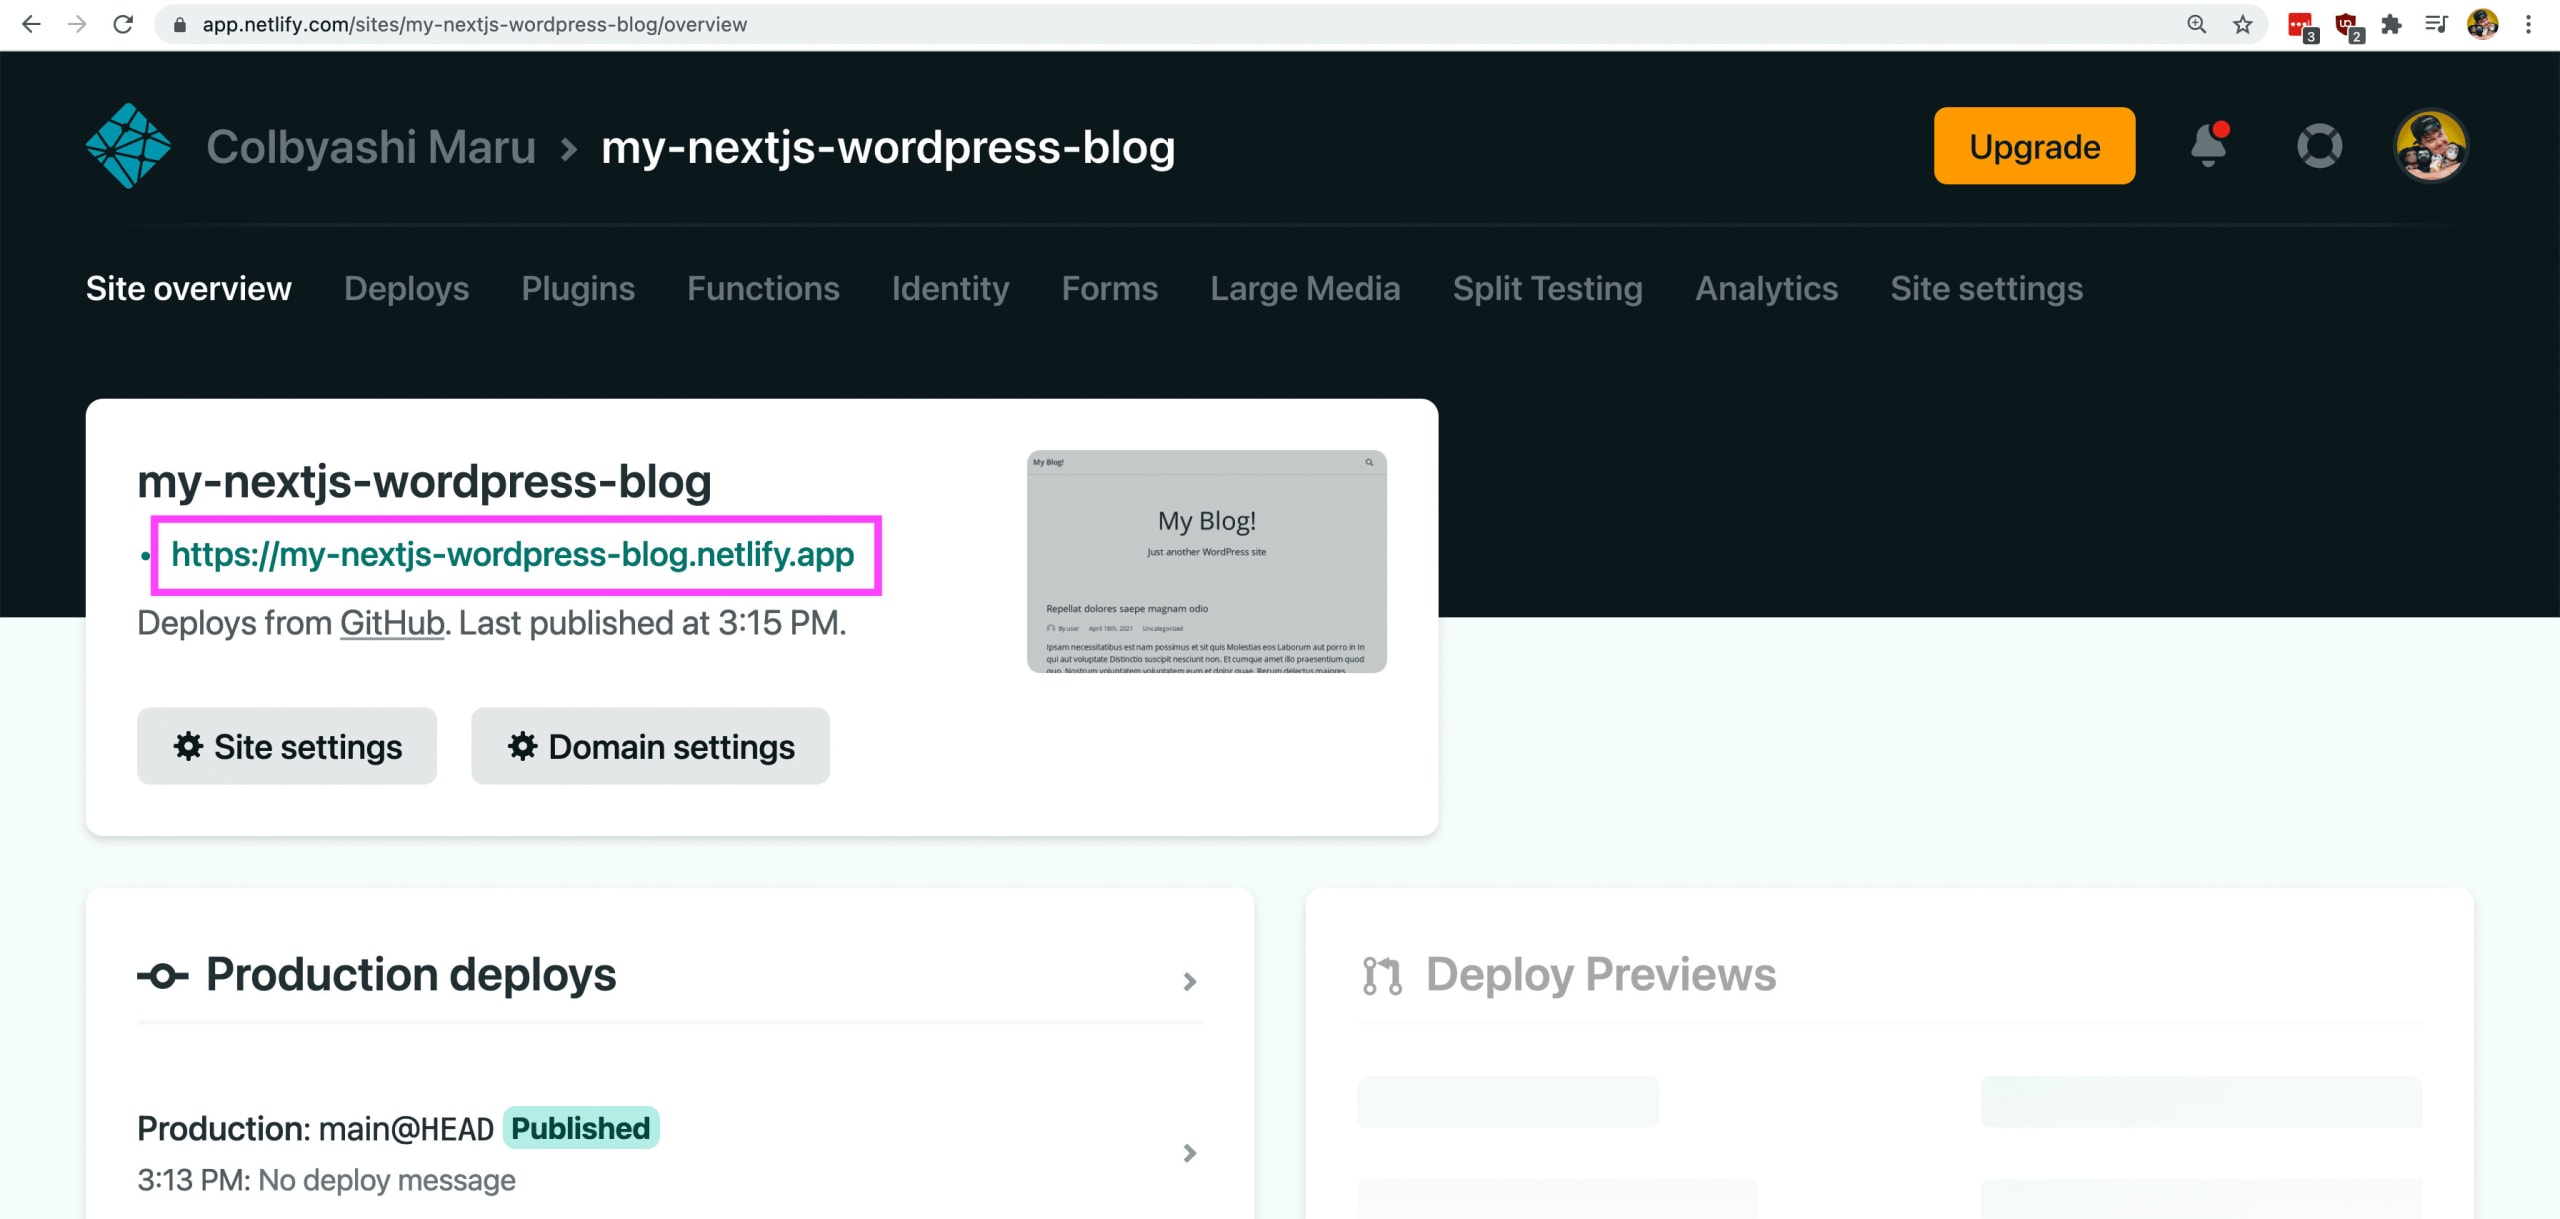Click the My Blog site preview thumbnail
The image size is (2560, 1219).
[1206, 561]
